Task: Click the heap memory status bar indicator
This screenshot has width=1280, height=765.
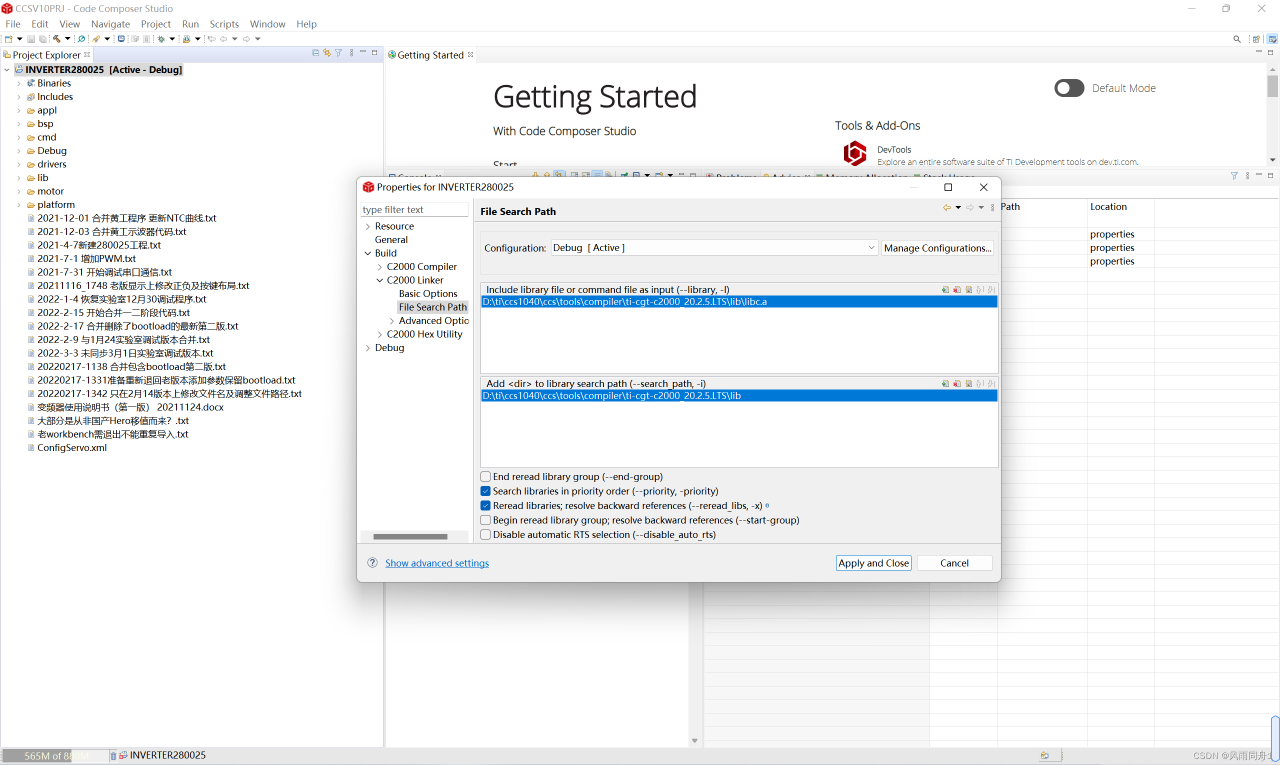Action: (x=54, y=756)
